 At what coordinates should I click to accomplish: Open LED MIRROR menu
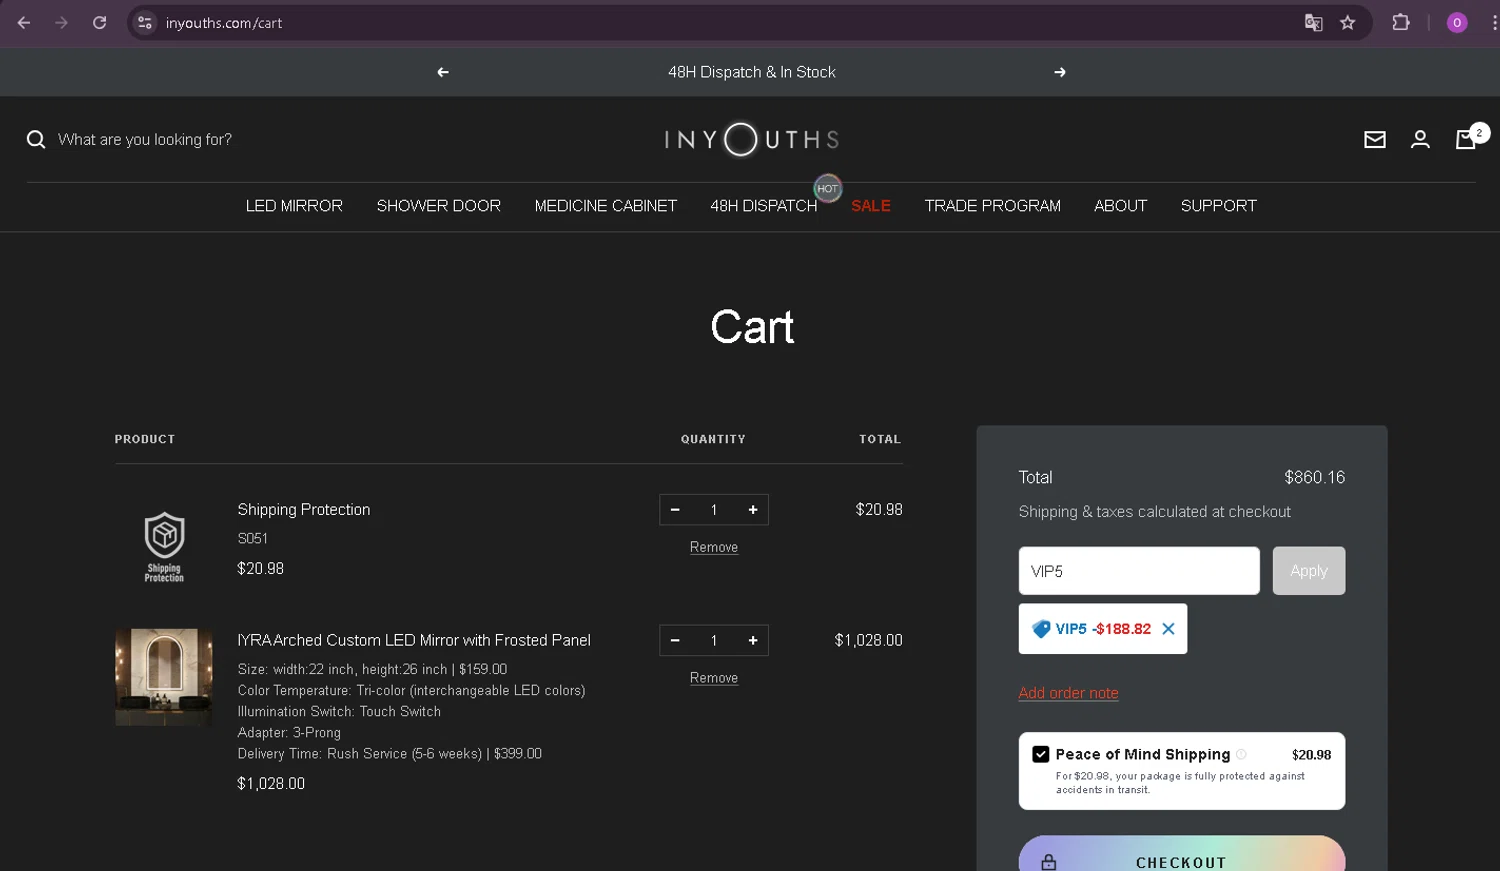click(294, 206)
